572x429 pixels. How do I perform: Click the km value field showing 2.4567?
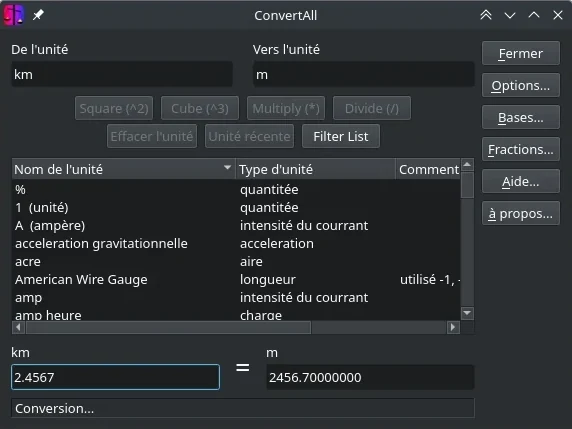click(115, 377)
